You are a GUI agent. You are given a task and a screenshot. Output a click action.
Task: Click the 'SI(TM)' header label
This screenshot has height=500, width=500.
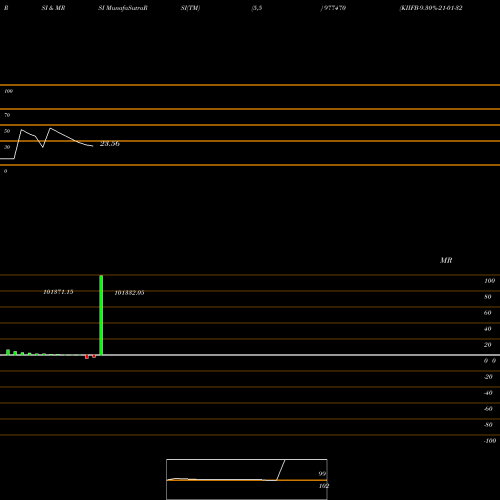pos(190,8)
